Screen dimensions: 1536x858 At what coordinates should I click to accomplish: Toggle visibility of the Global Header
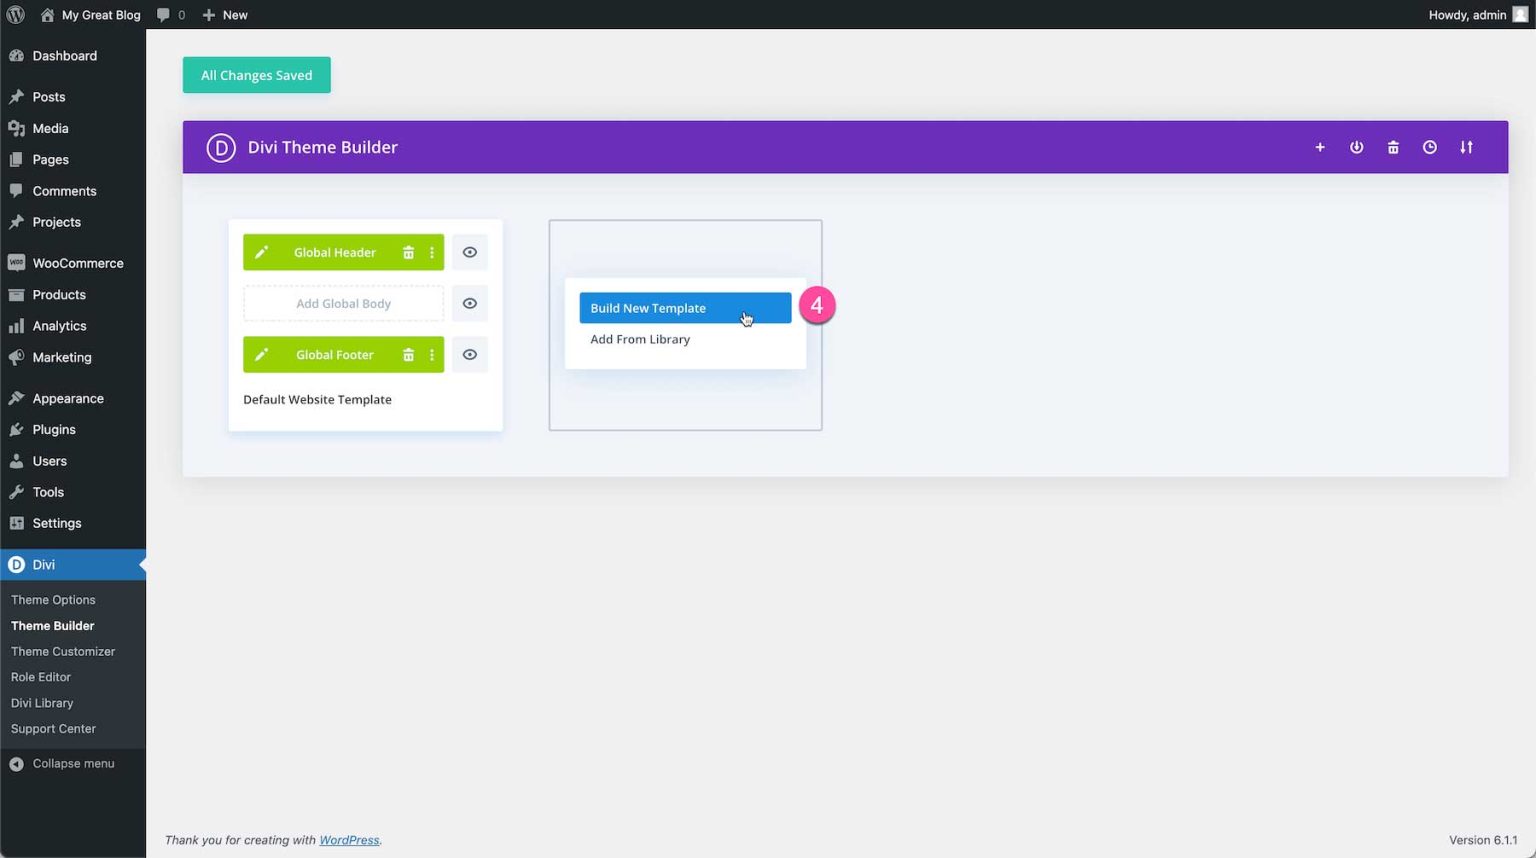[x=469, y=252]
